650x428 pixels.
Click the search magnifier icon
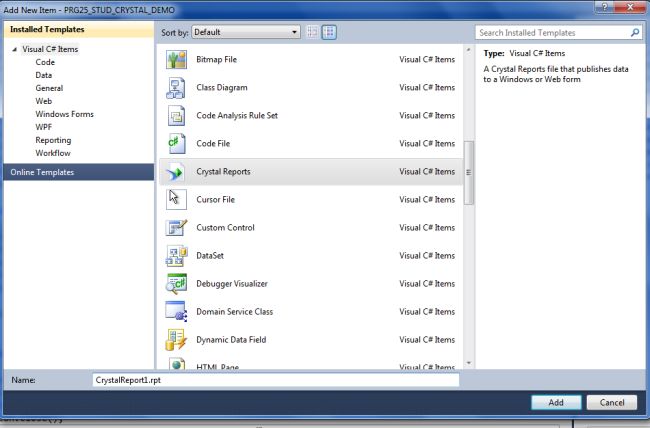coord(635,32)
